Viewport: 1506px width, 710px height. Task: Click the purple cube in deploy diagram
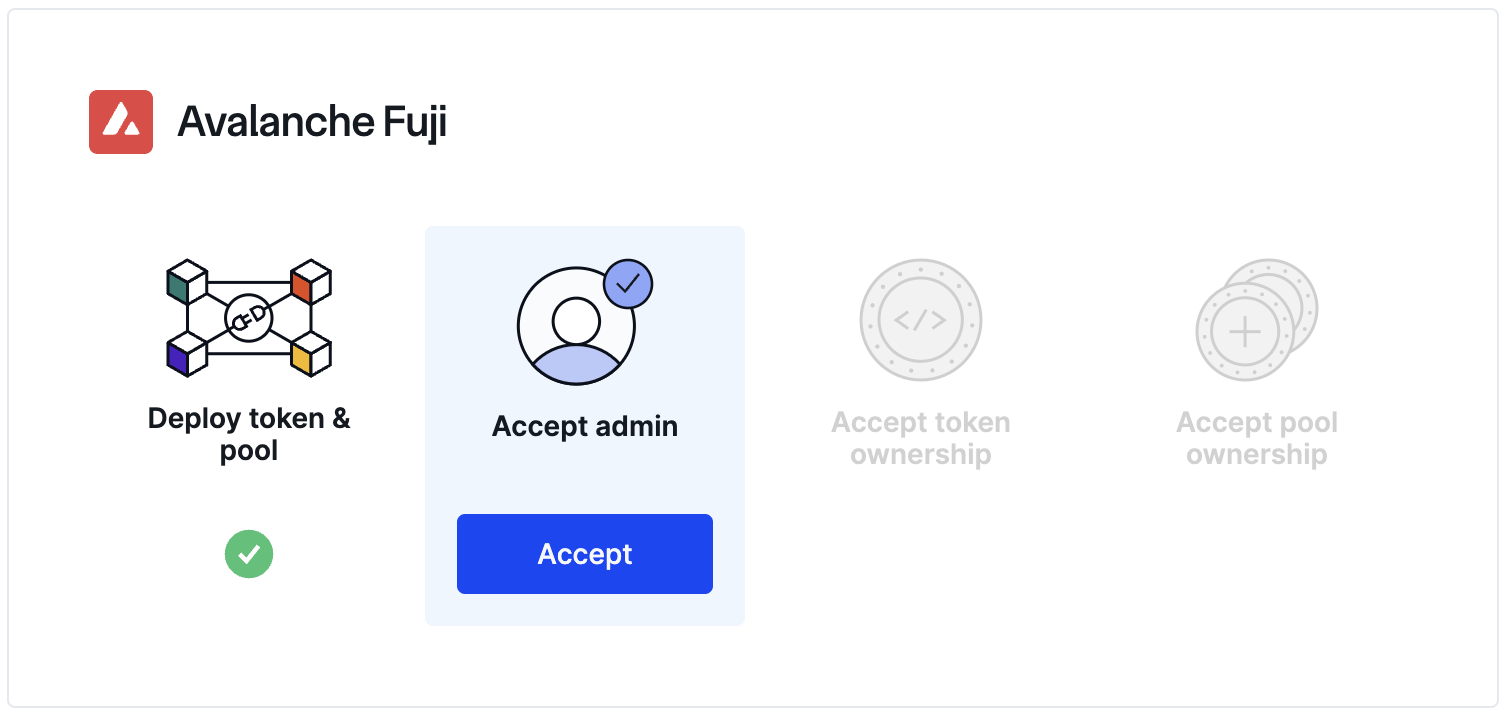185,354
